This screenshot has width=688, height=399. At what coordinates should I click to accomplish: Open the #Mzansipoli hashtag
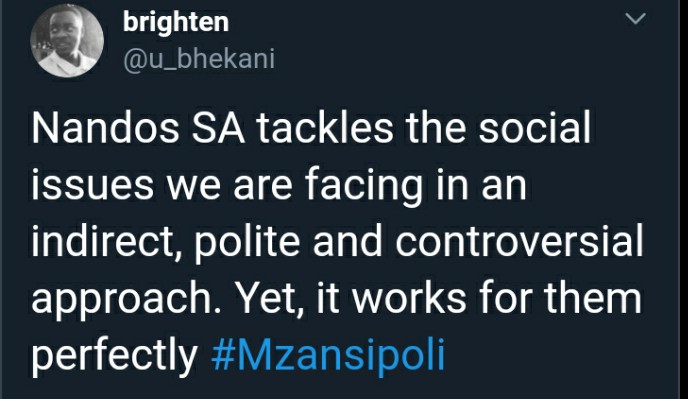pos(328,355)
